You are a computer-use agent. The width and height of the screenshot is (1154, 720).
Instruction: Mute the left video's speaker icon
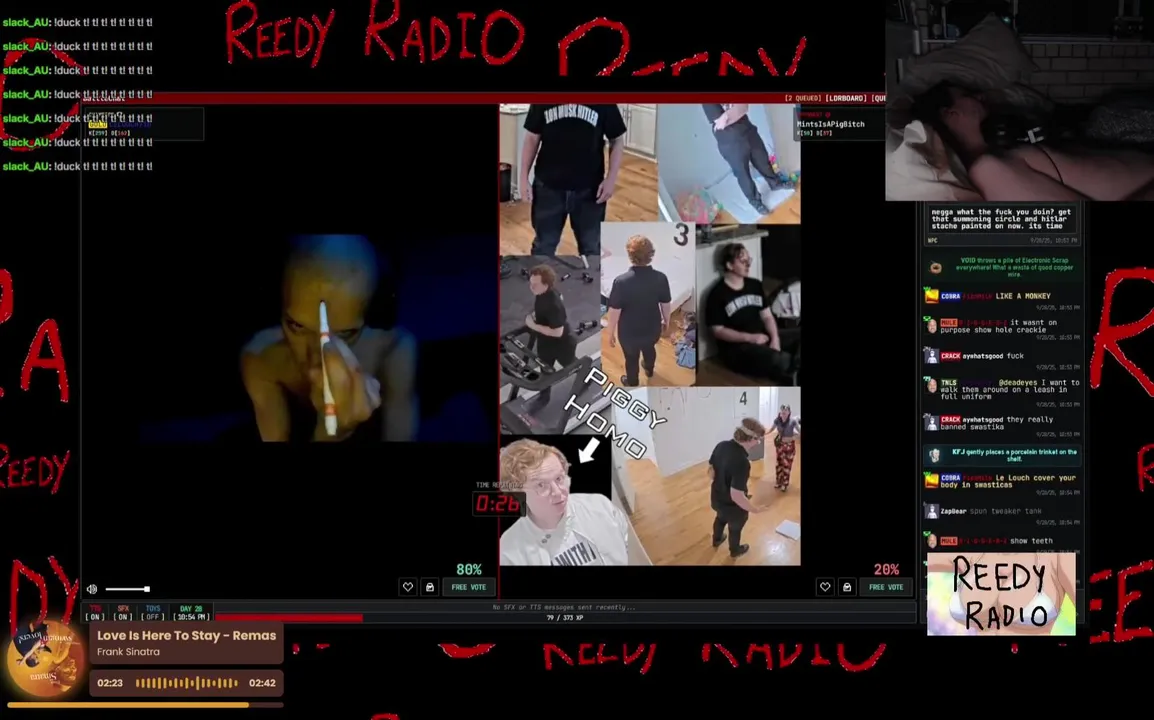(92, 589)
